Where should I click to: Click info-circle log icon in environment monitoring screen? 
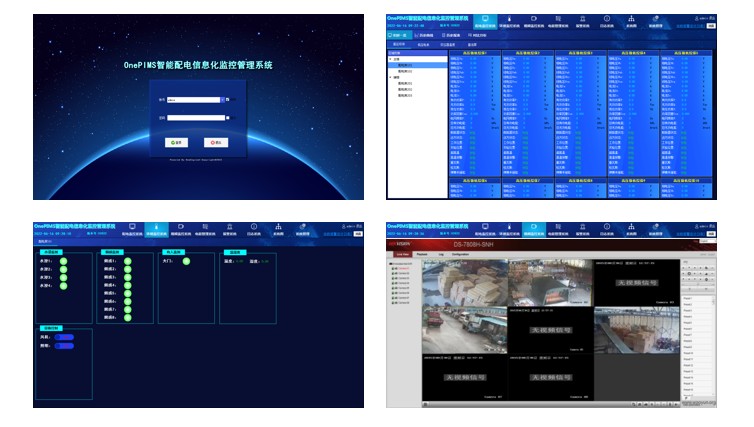coord(254,226)
